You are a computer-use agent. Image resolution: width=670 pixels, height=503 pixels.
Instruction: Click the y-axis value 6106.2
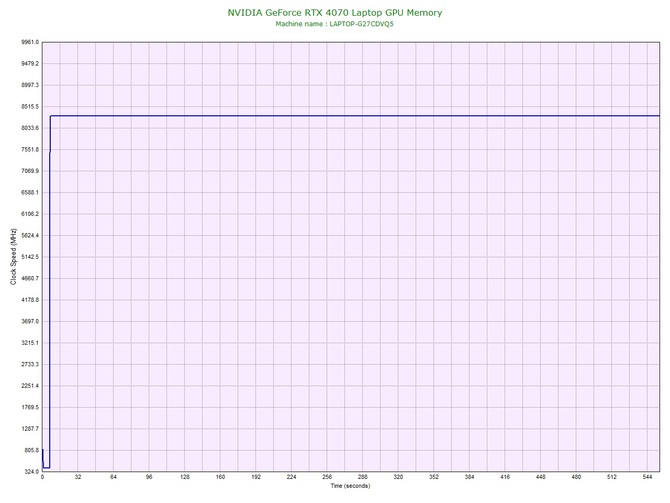coord(30,214)
